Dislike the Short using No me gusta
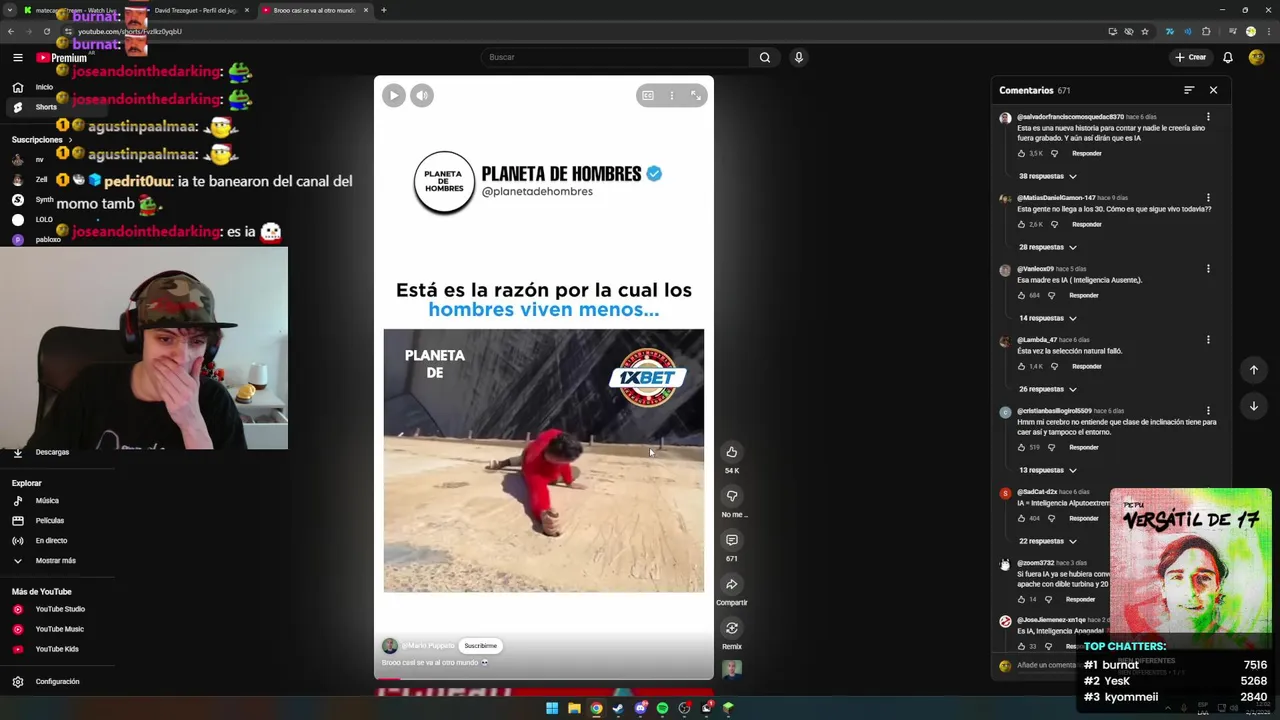The height and width of the screenshot is (720, 1280). pyautogui.click(x=732, y=496)
